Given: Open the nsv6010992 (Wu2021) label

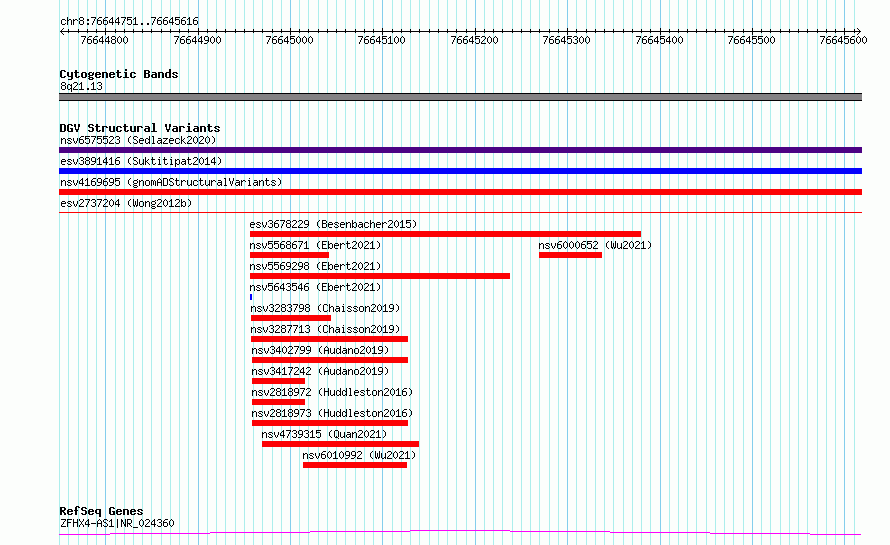Looking at the screenshot, I should click(359, 455).
